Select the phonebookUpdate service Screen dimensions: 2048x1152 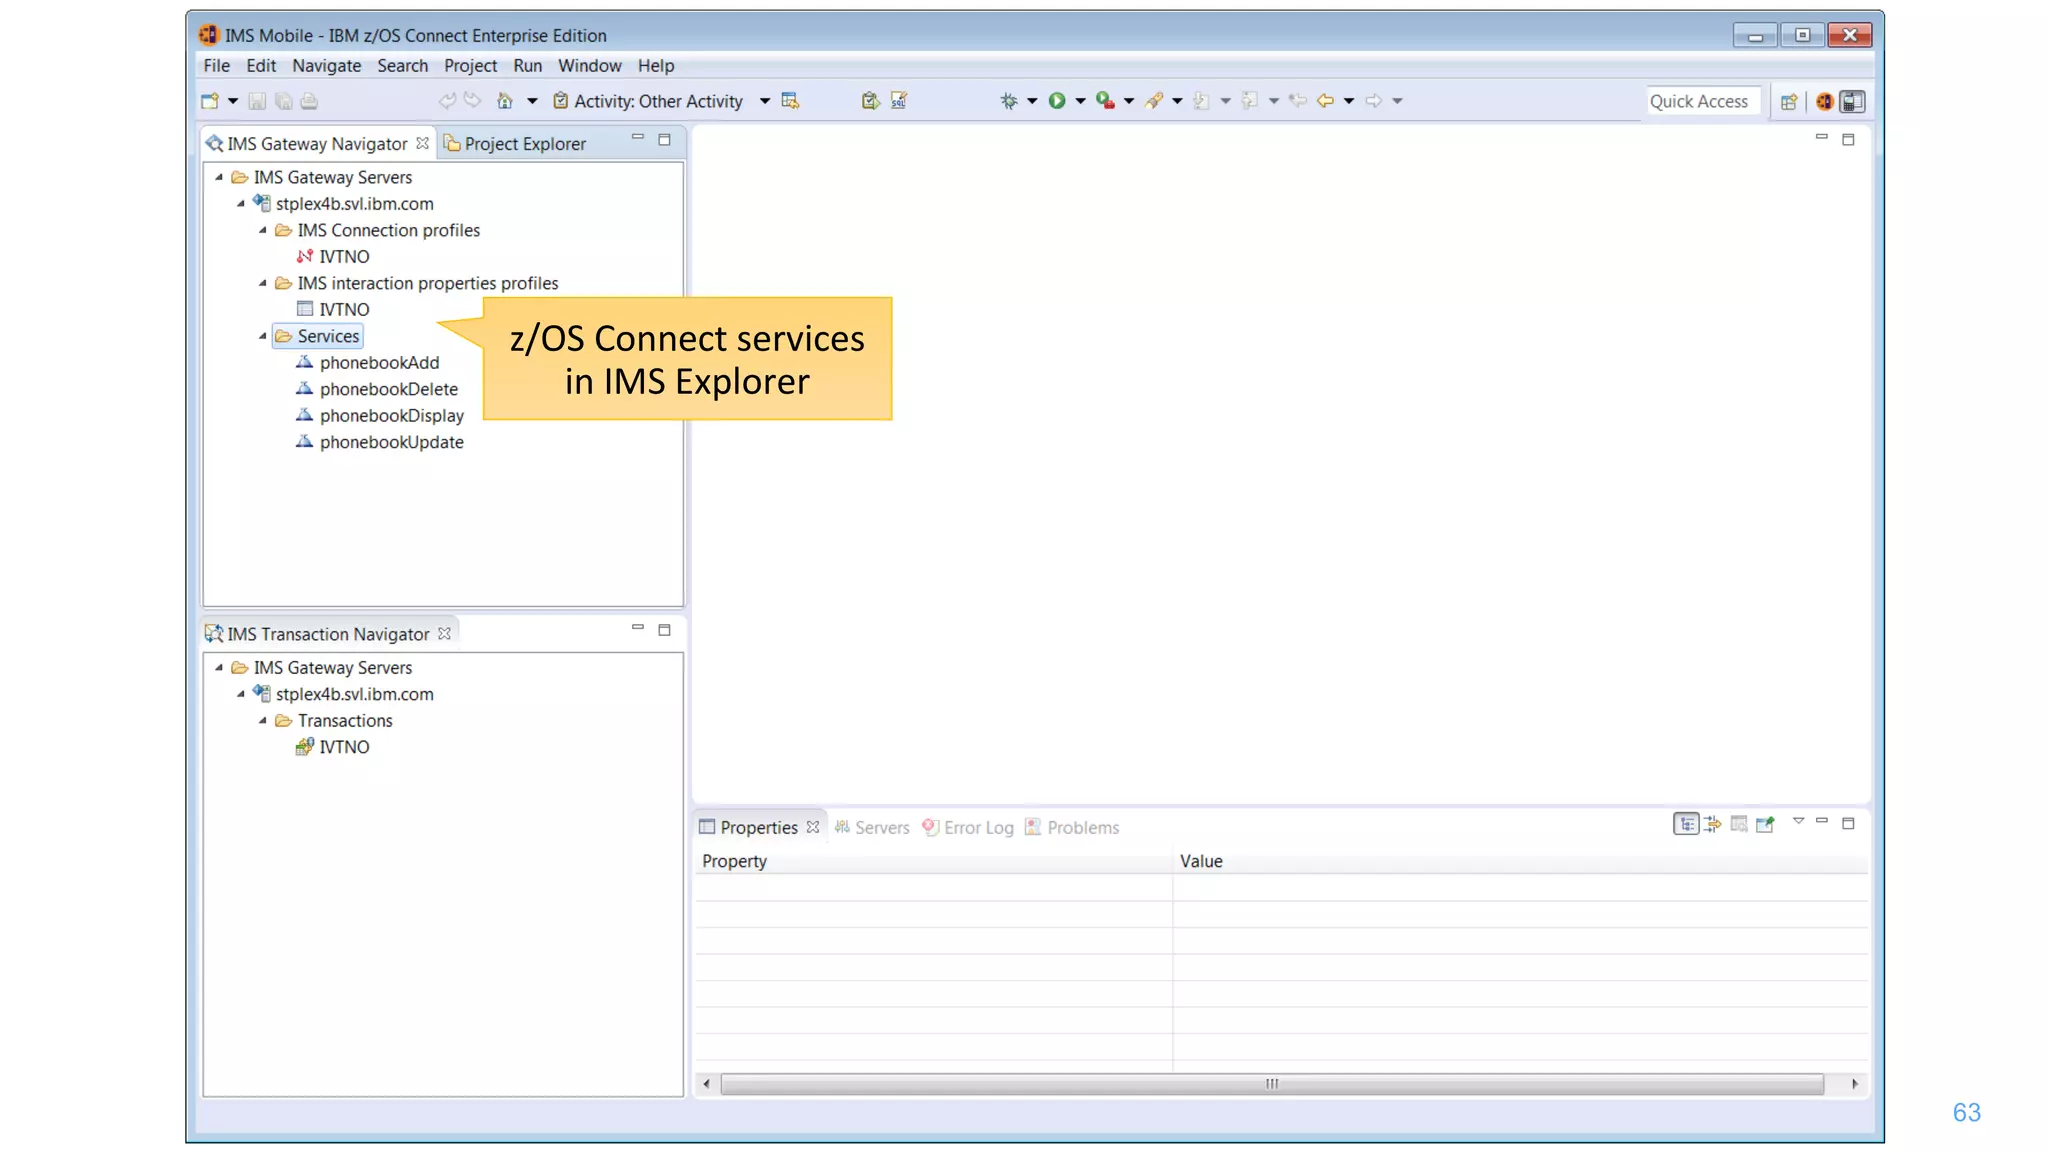coord(380,443)
